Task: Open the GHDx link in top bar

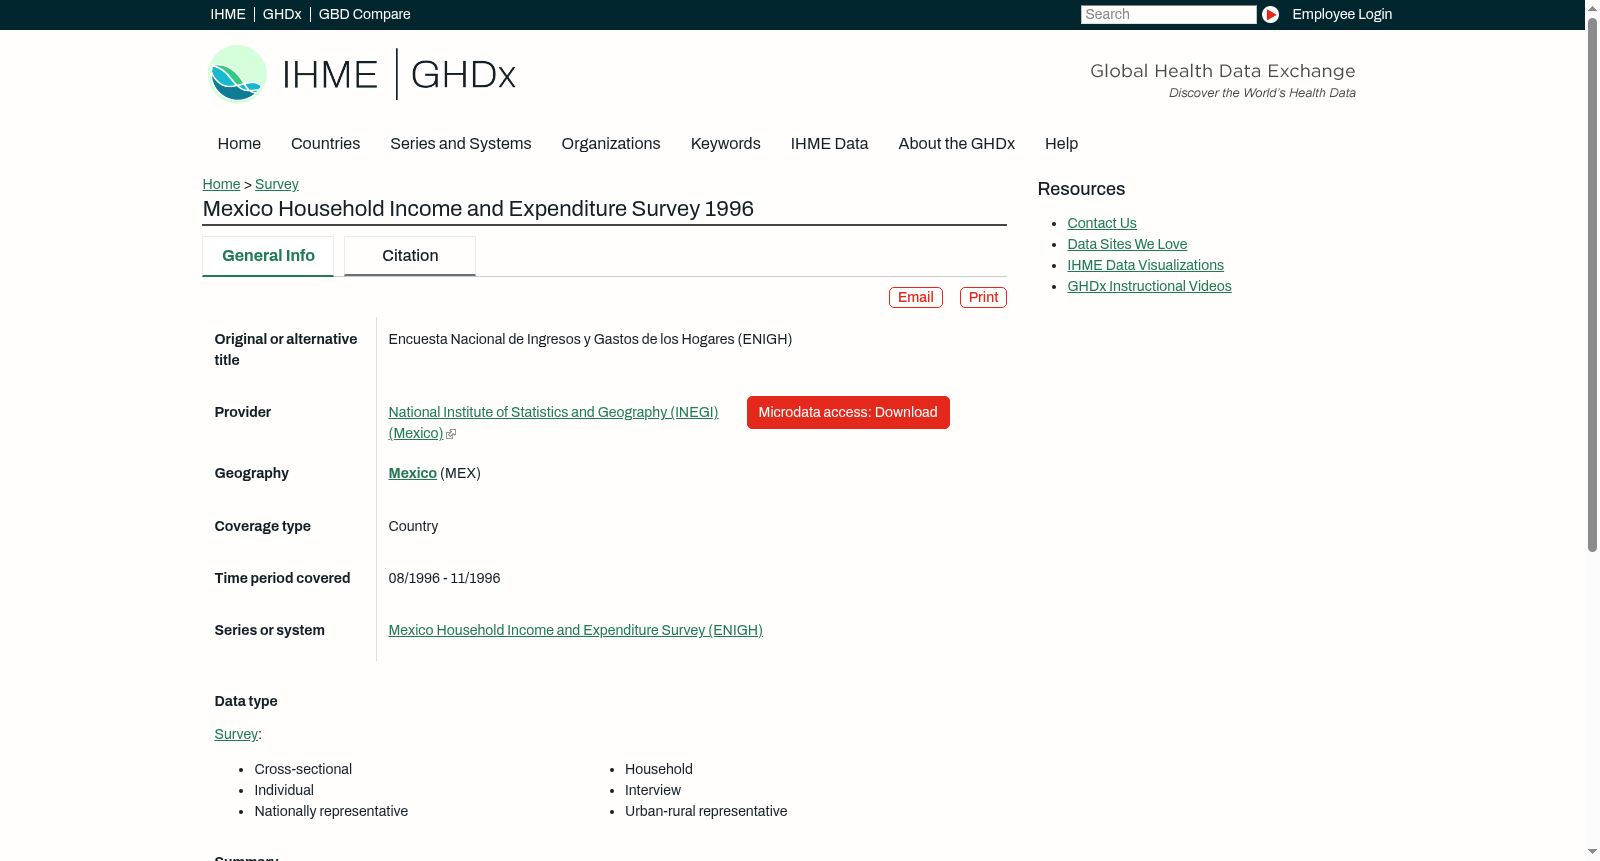Action: pyautogui.click(x=282, y=14)
